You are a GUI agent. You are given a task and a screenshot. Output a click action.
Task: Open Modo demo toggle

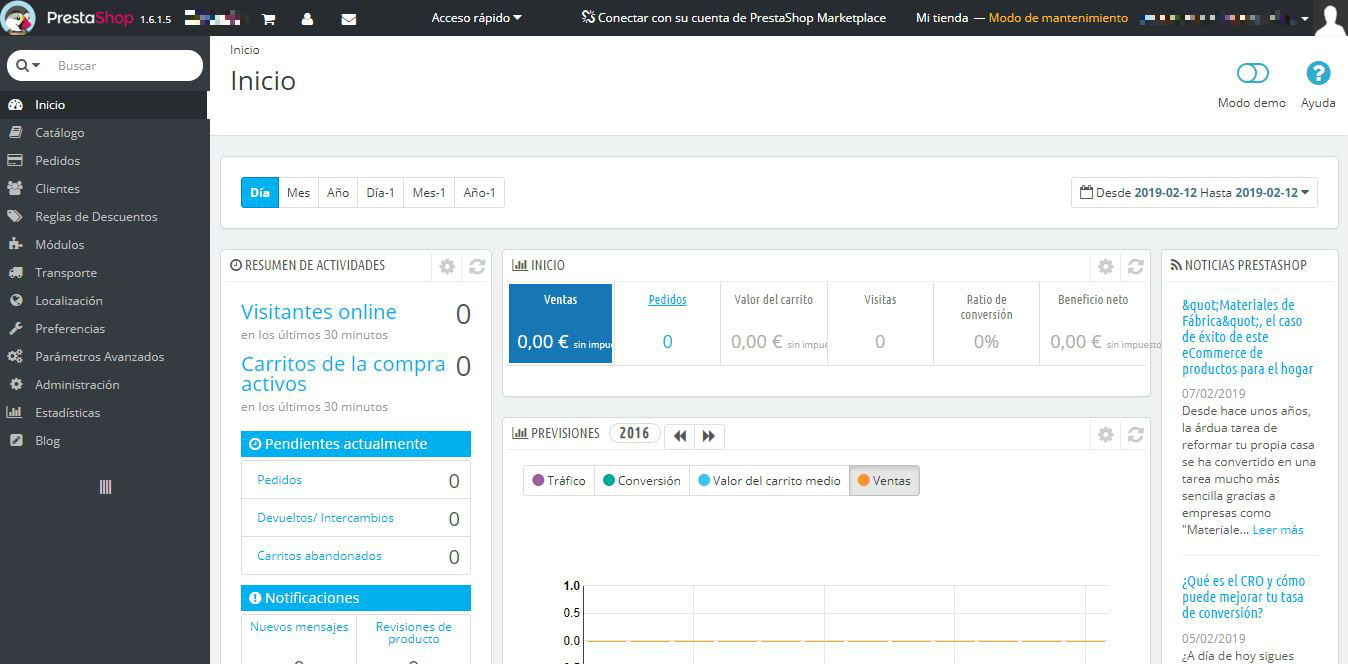click(x=1251, y=73)
